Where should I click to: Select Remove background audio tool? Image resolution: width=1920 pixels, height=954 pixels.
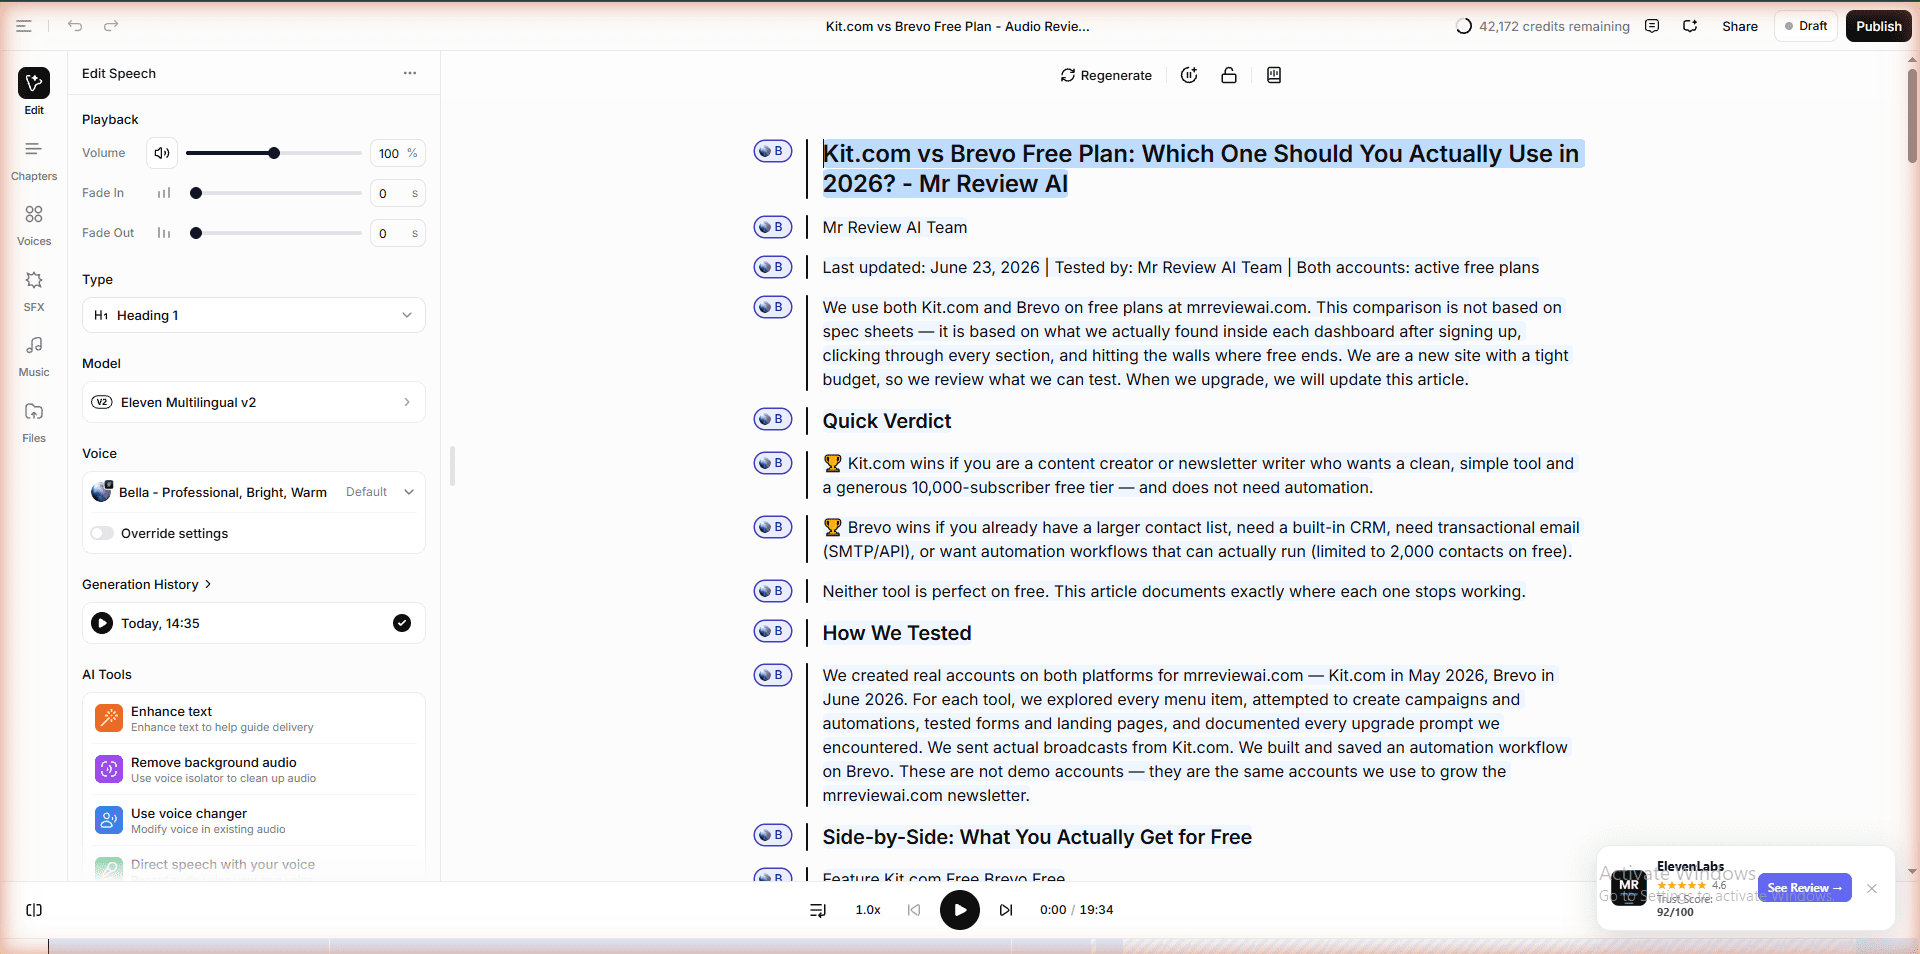[254, 769]
